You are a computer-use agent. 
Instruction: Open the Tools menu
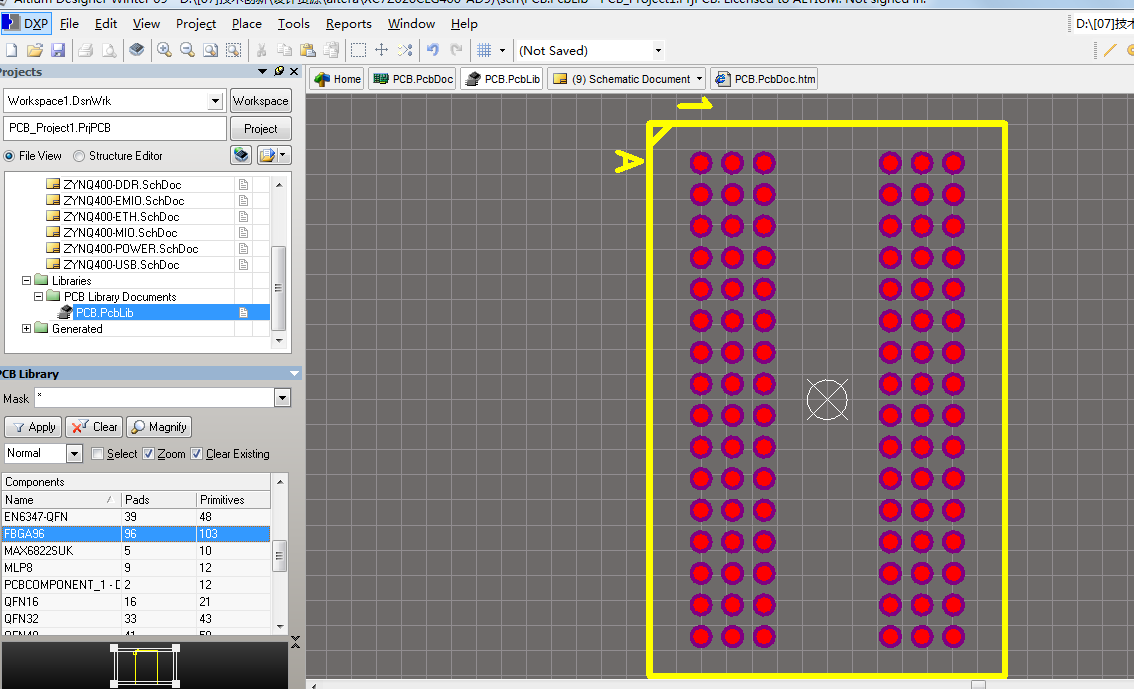[294, 24]
